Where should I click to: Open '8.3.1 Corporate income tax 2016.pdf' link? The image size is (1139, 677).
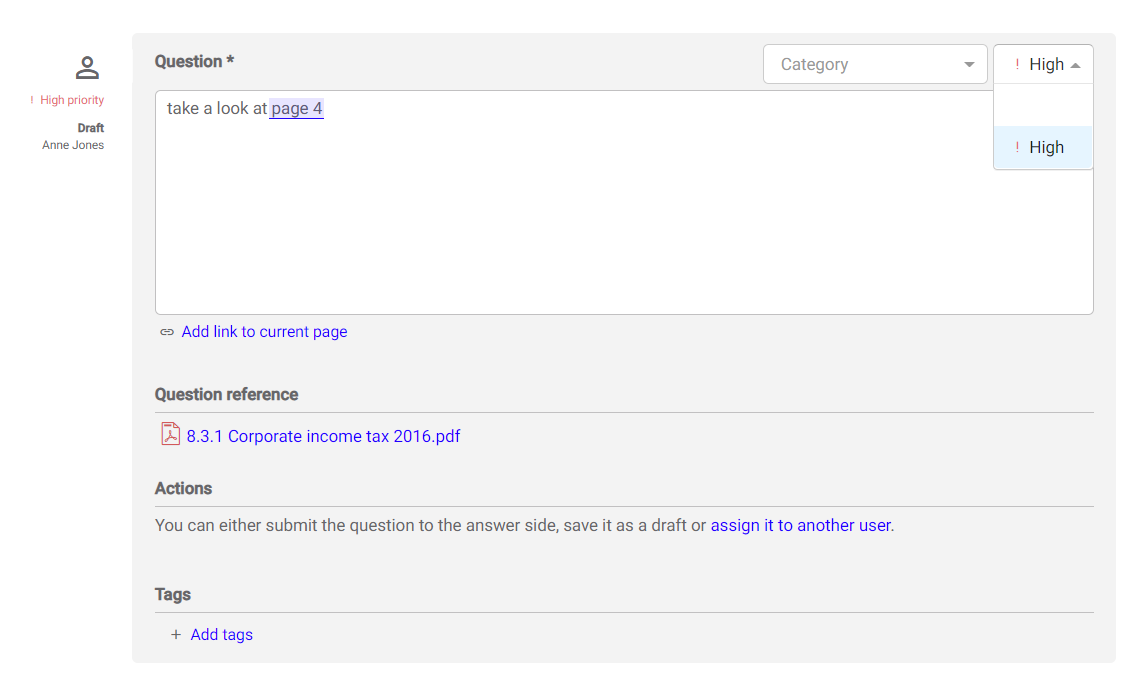[323, 436]
